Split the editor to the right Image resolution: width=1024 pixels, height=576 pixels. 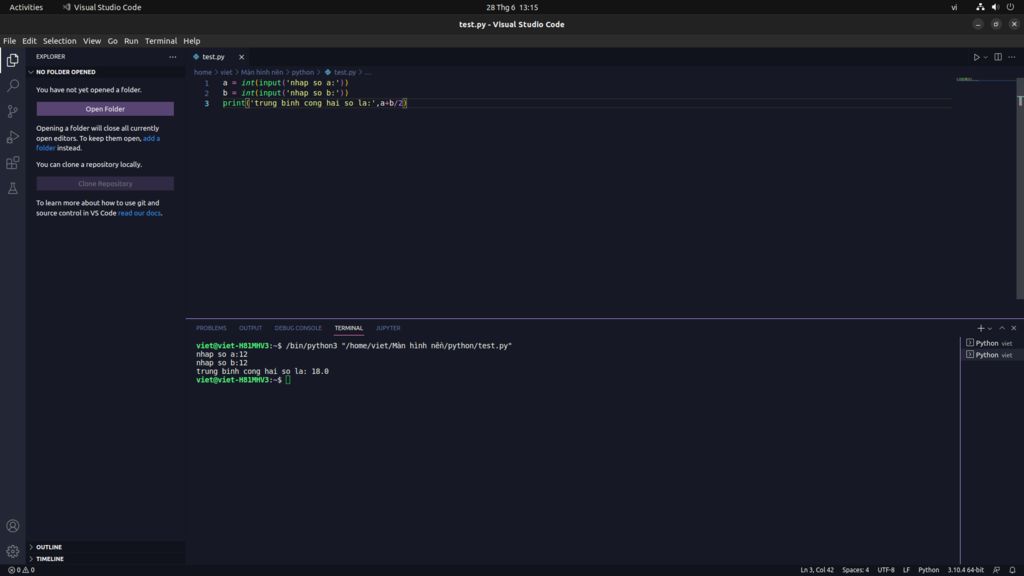point(998,57)
